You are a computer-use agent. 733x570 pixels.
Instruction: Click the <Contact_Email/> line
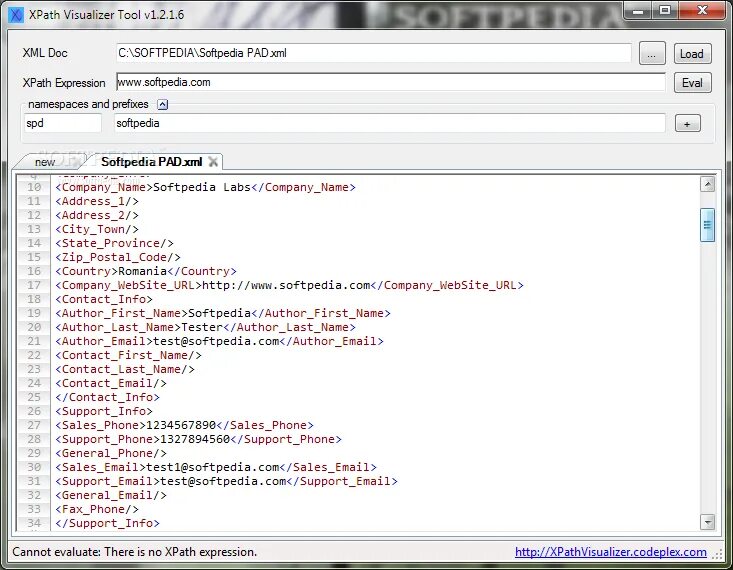coord(111,384)
